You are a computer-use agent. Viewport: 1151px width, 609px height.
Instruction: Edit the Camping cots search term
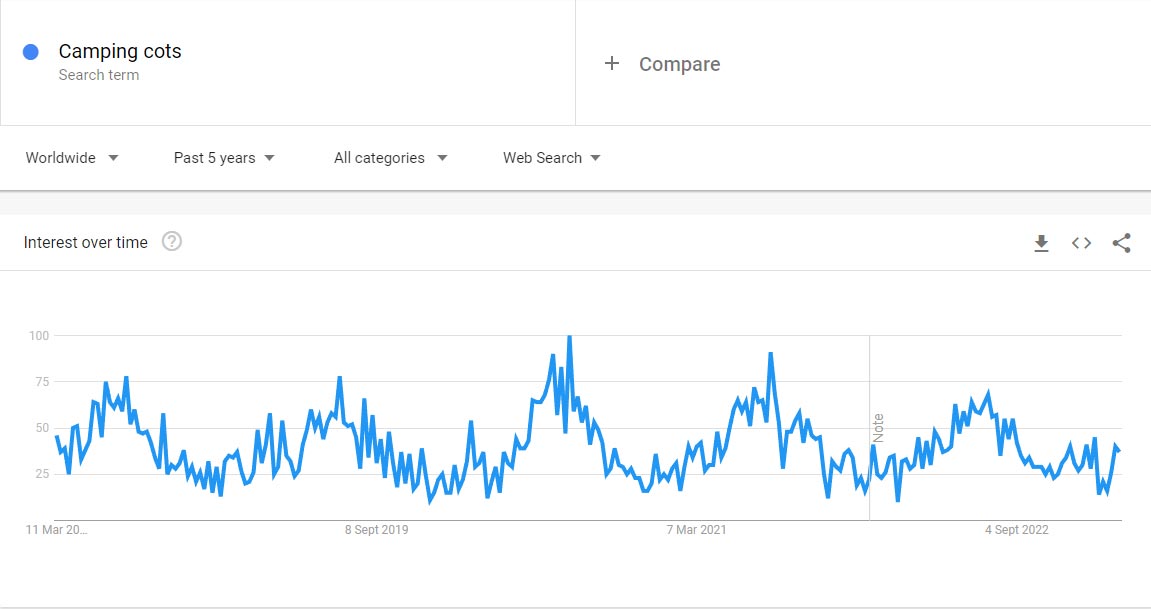120,51
